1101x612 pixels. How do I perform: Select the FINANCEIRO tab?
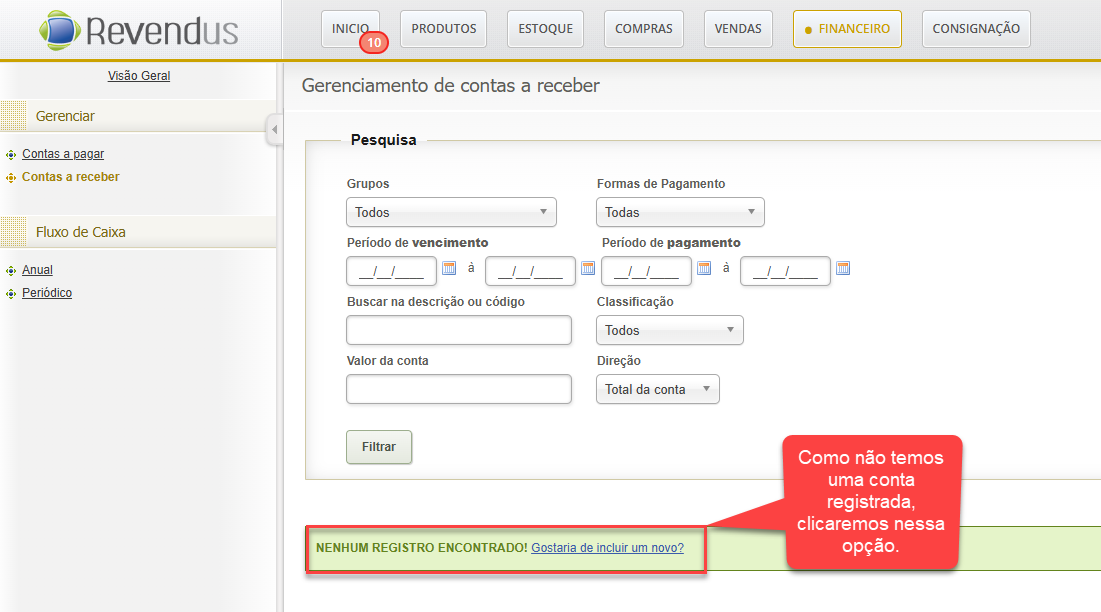tap(848, 29)
